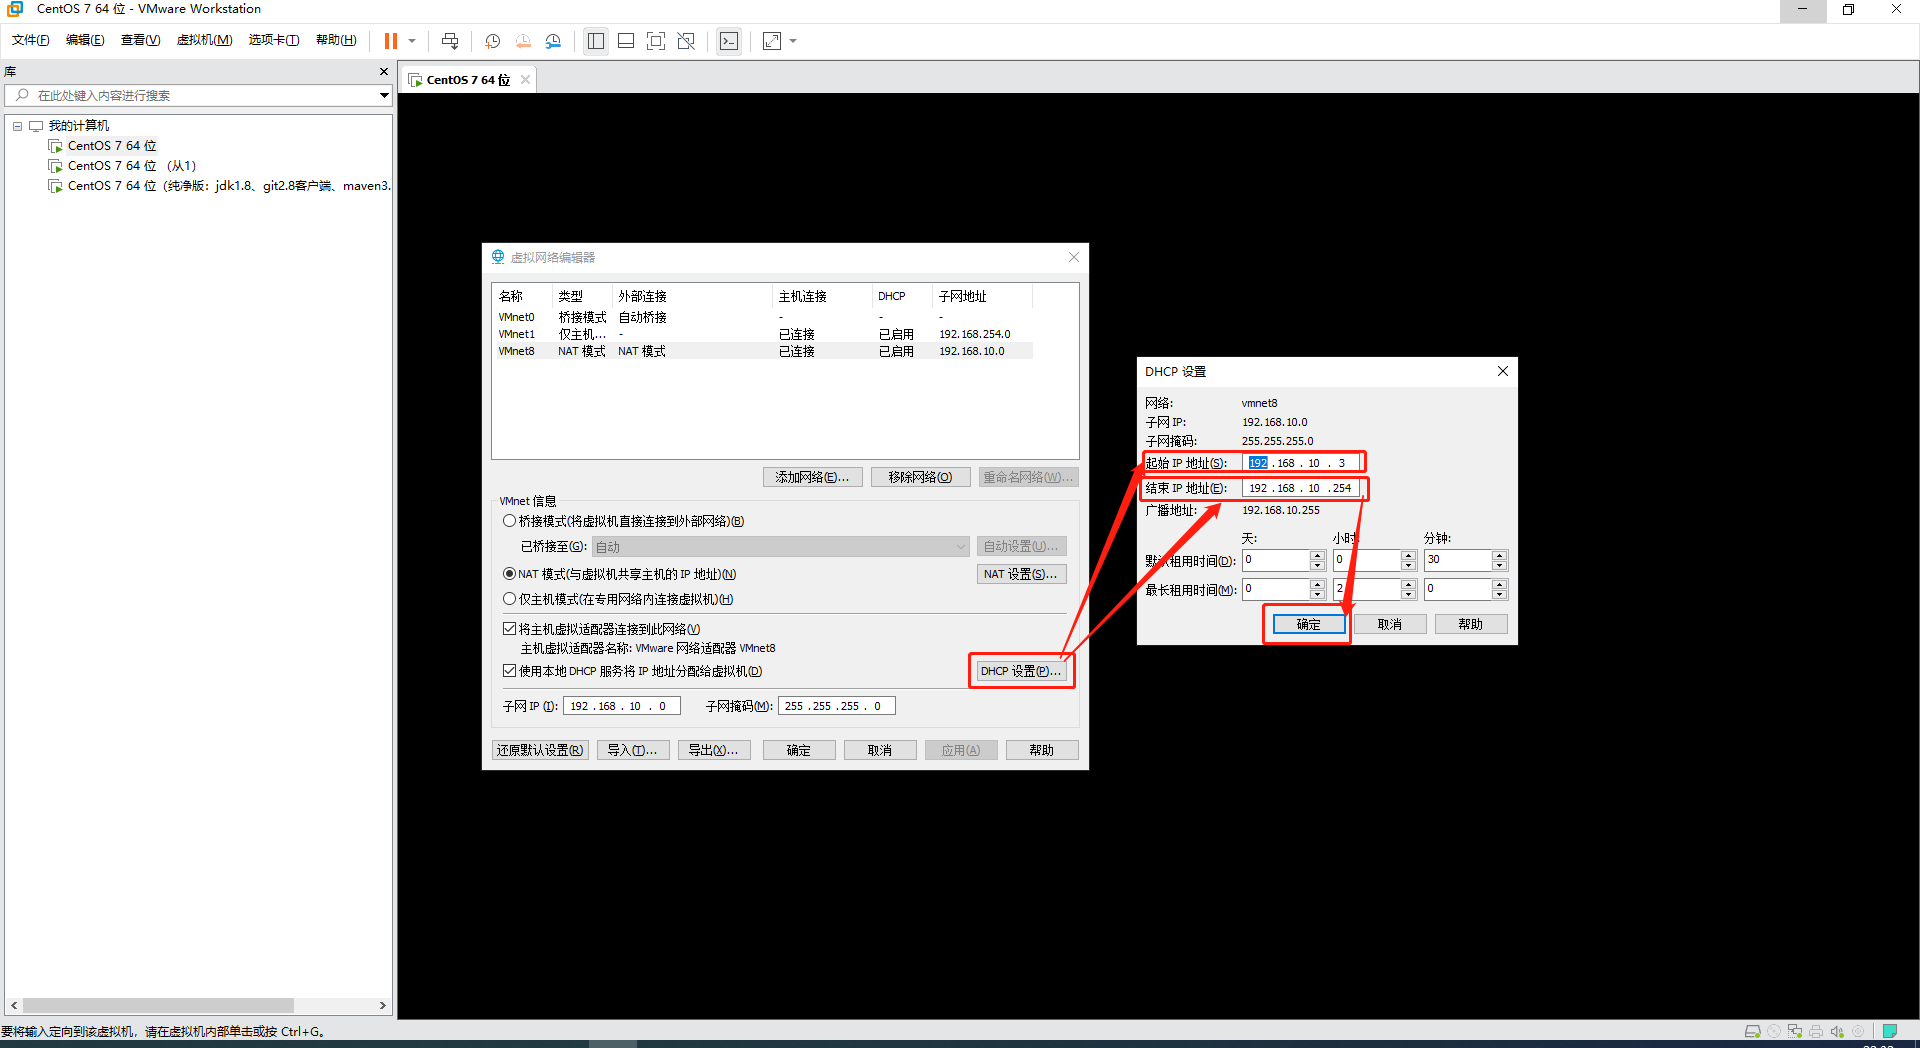
Task: Click the network adapter status bar icon
Action: point(1795,1031)
